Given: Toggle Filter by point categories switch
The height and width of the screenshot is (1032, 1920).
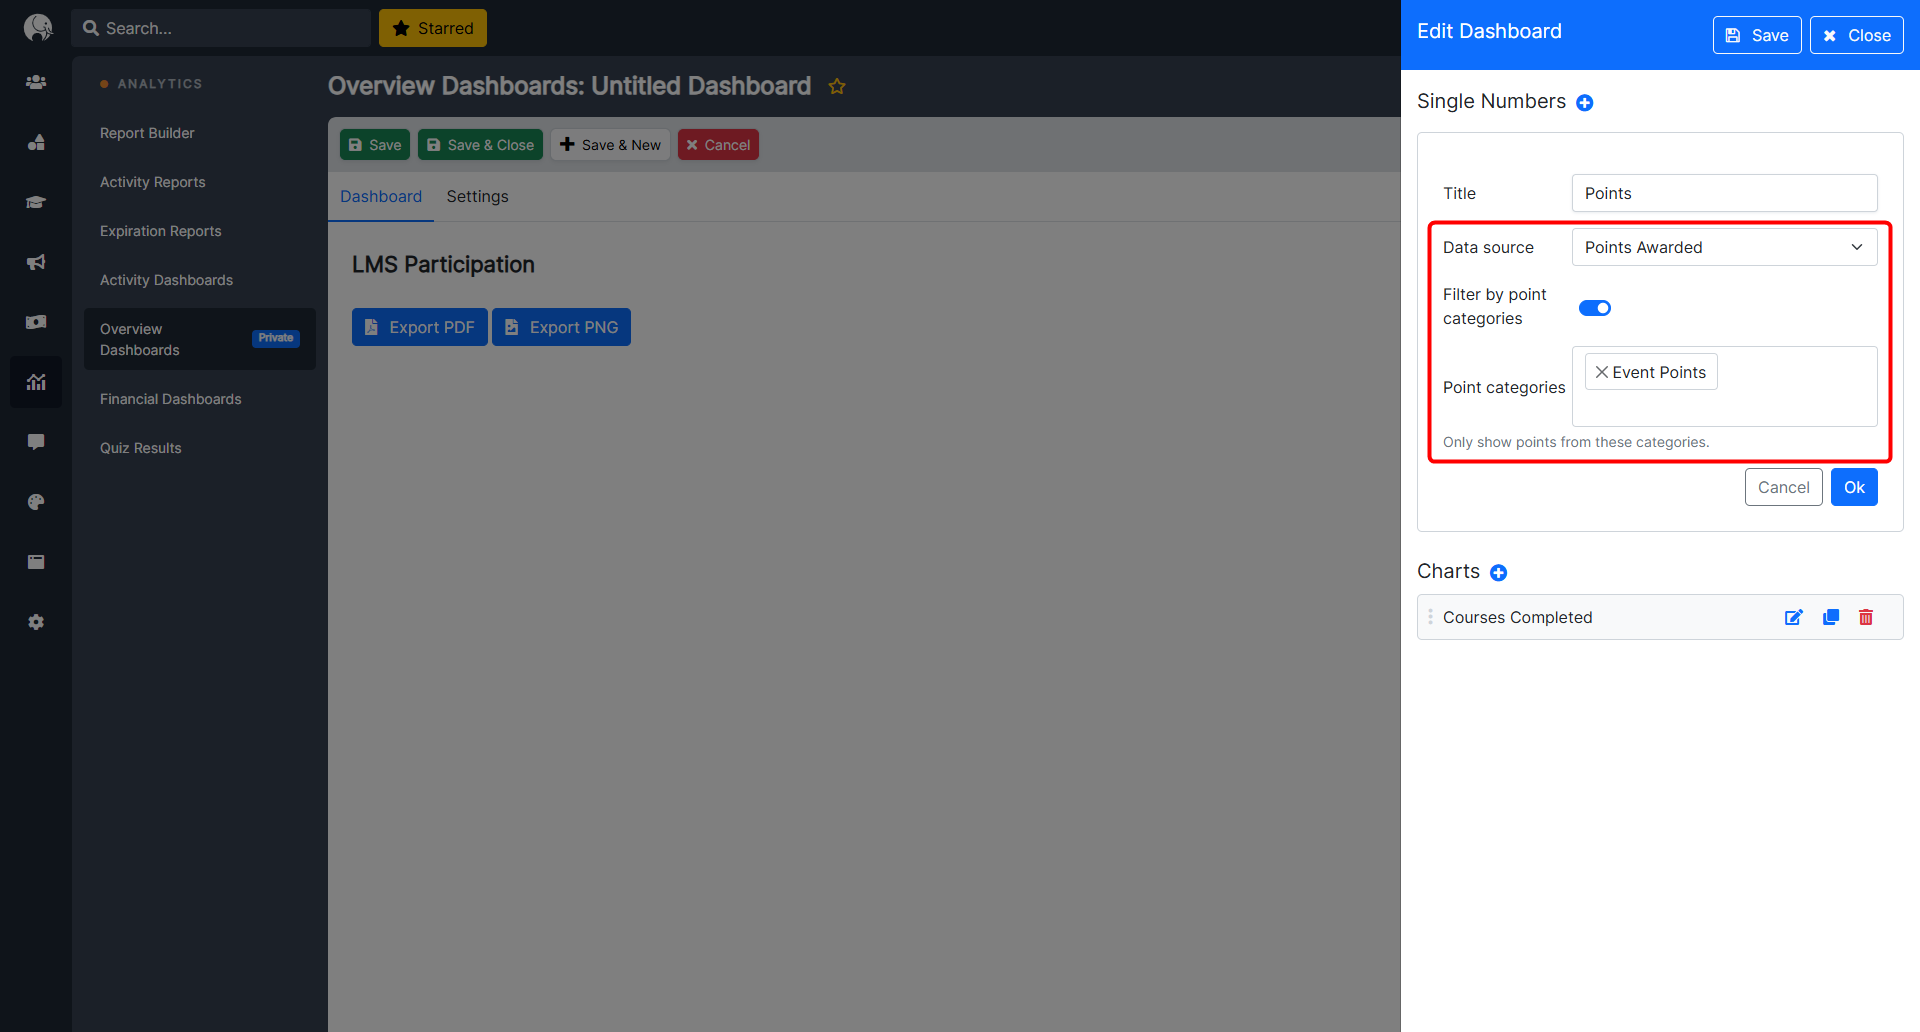Looking at the screenshot, I should (1594, 308).
